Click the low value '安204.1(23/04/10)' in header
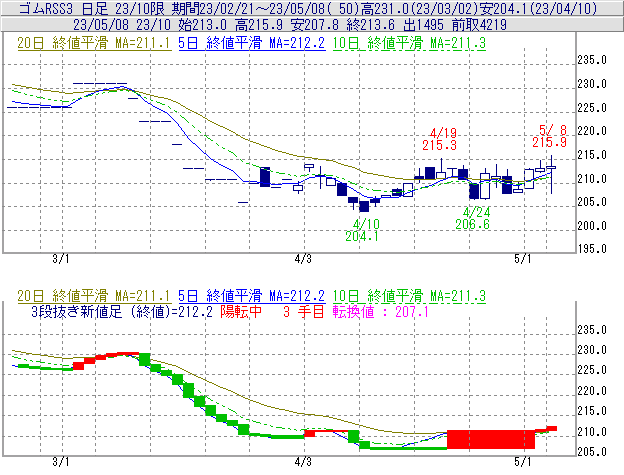624x475 pixels. (538, 9)
